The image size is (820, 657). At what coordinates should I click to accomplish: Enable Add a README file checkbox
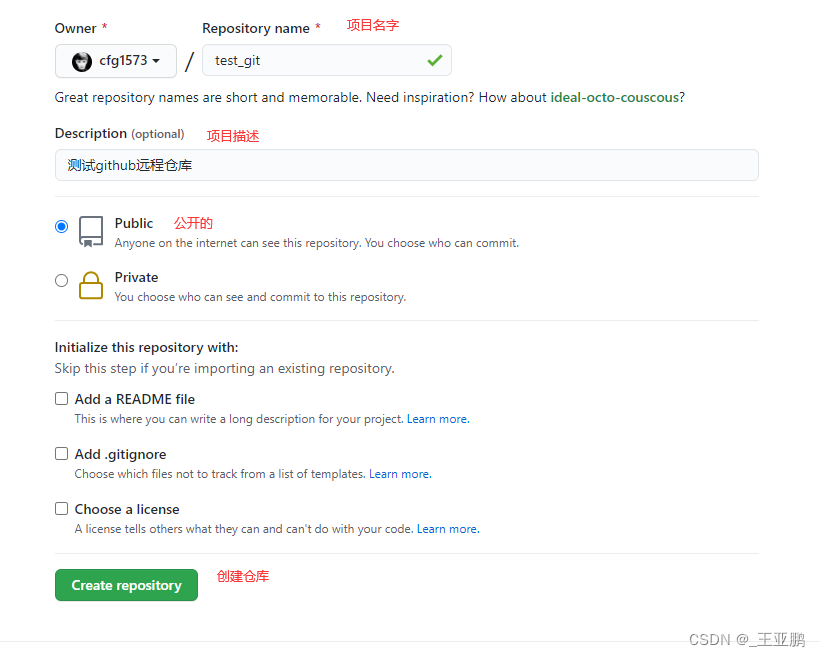click(x=62, y=399)
